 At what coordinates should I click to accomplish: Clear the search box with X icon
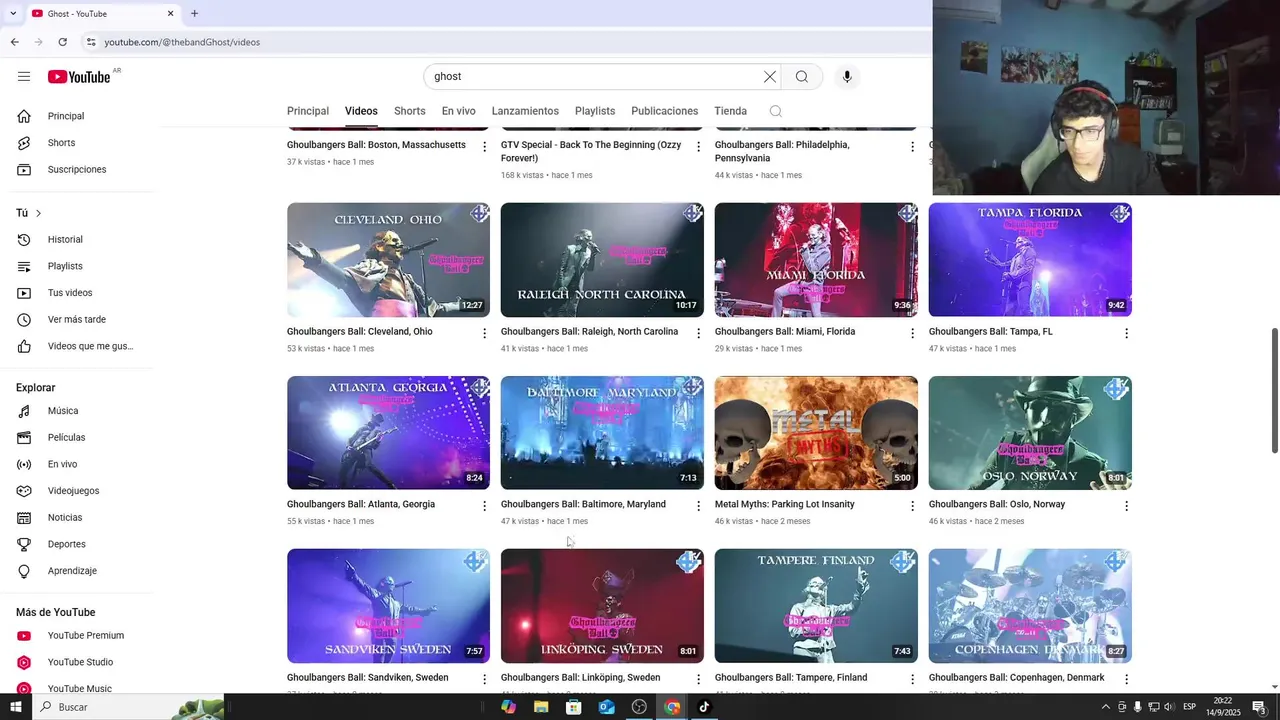point(770,77)
